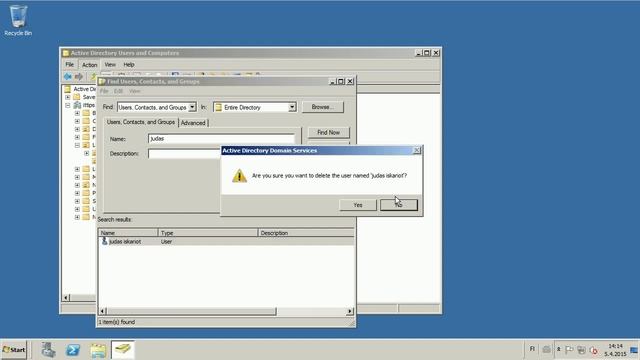The height and width of the screenshot is (360, 640).
Task: Click the User type cell of judas iskariot
Action: (x=167, y=242)
